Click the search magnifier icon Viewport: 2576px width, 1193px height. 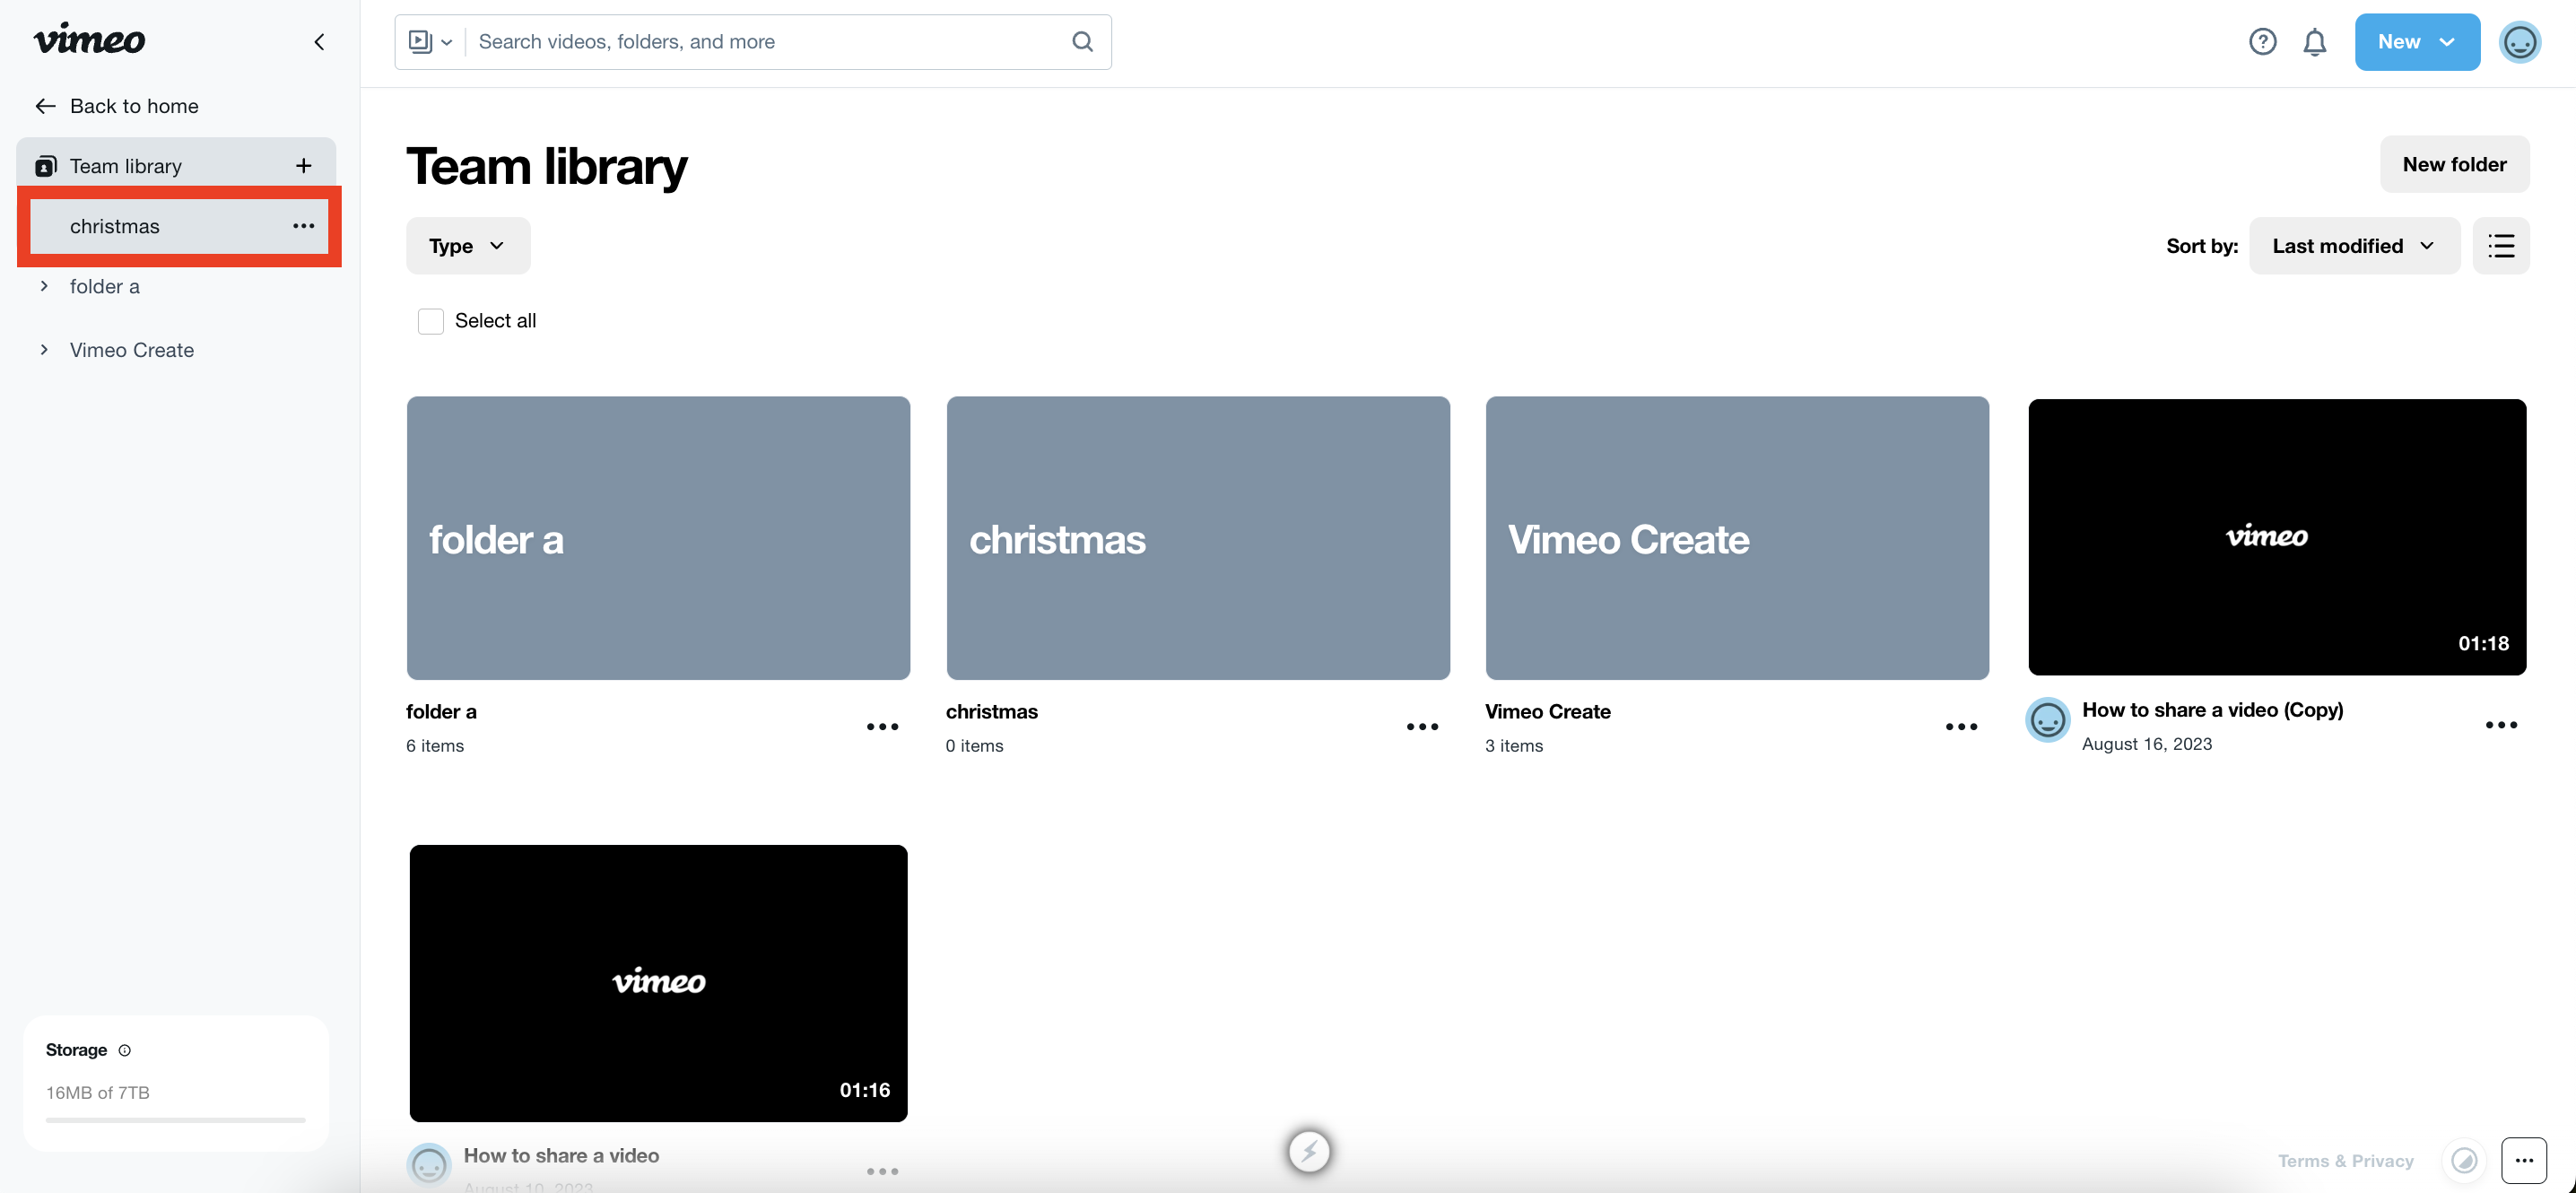click(x=1083, y=41)
